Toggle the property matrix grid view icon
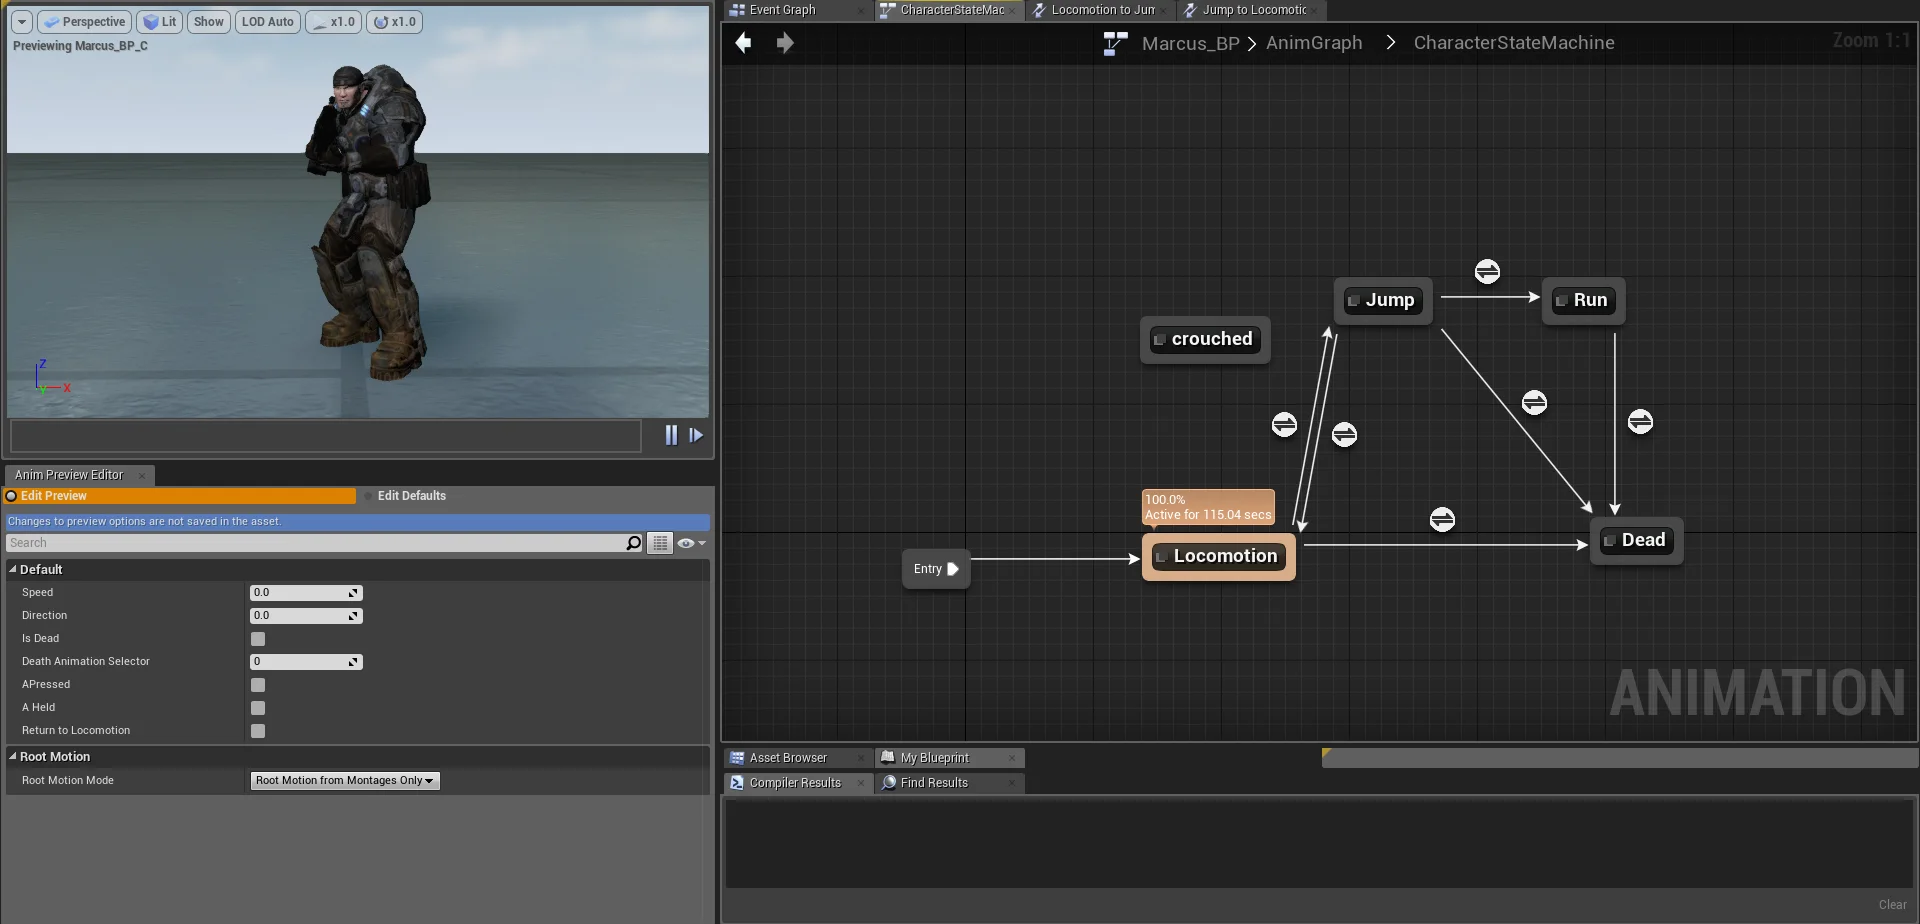 (660, 543)
